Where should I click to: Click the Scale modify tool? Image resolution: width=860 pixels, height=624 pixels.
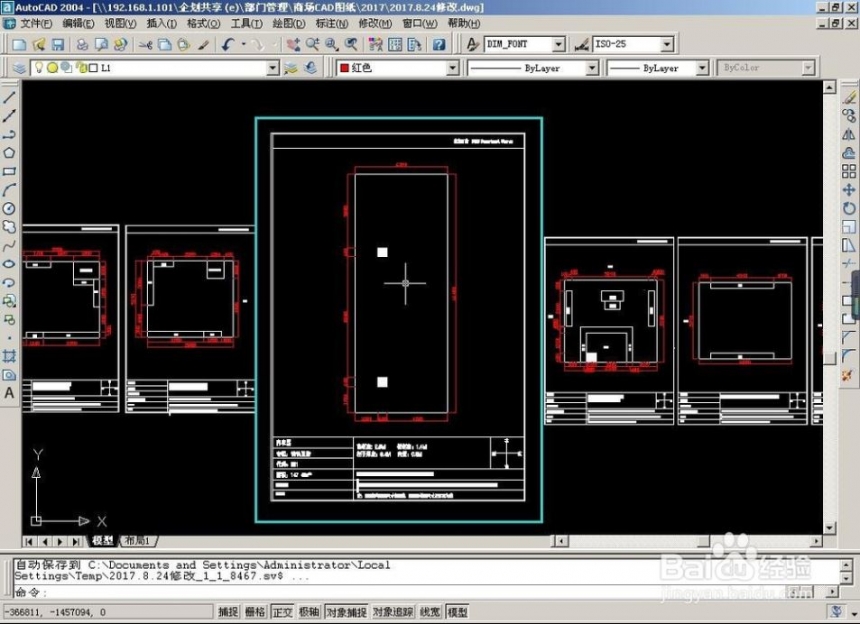pyautogui.click(x=849, y=227)
